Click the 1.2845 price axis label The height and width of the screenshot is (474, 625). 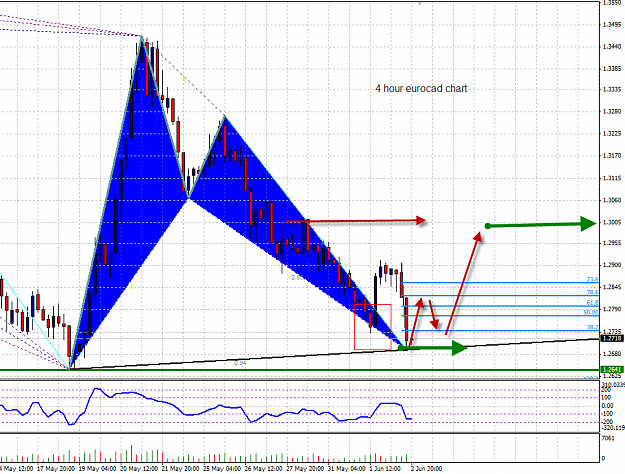coord(612,287)
